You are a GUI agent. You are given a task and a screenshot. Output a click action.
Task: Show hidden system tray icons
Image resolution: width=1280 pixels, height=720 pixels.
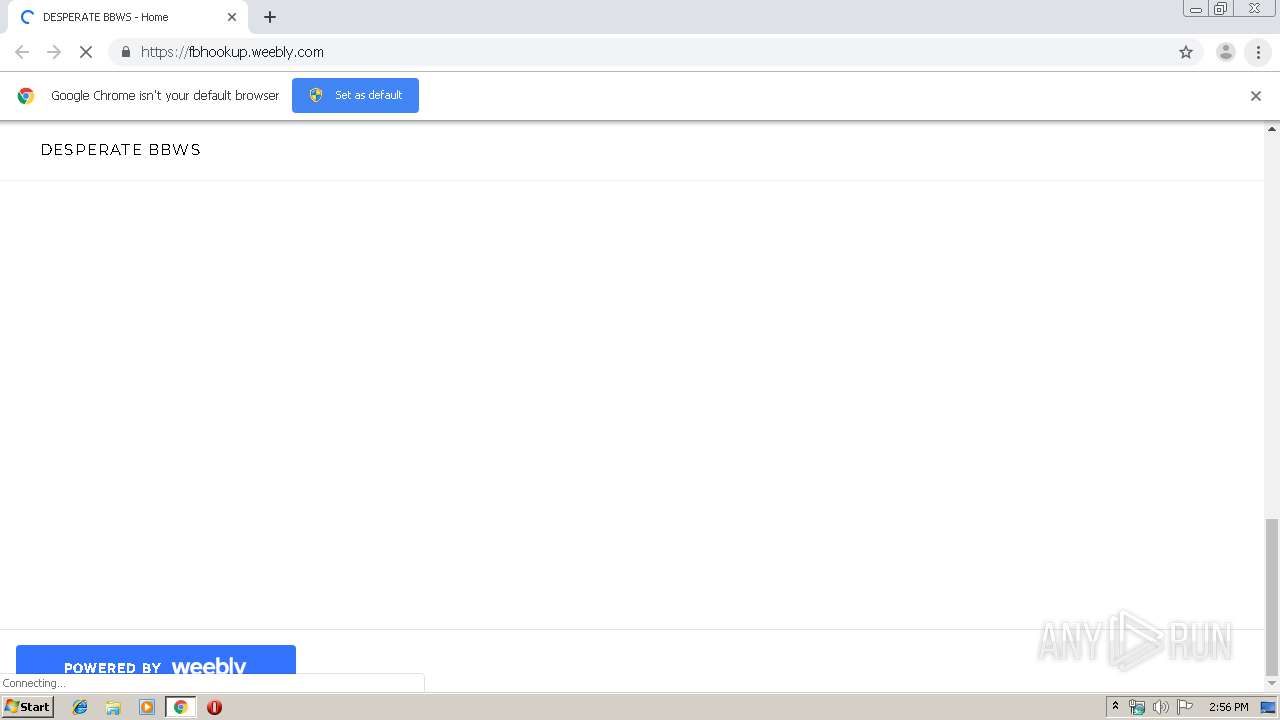[x=1115, y=707]
